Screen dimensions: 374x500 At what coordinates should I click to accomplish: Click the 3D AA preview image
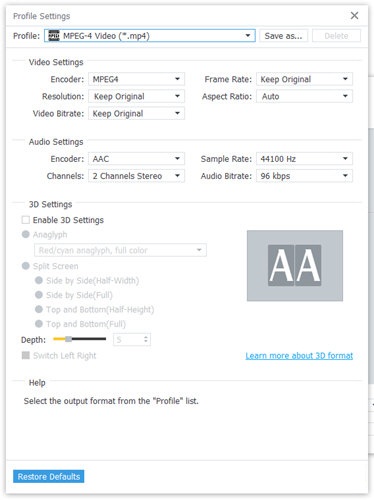click(x=295, y=266)
